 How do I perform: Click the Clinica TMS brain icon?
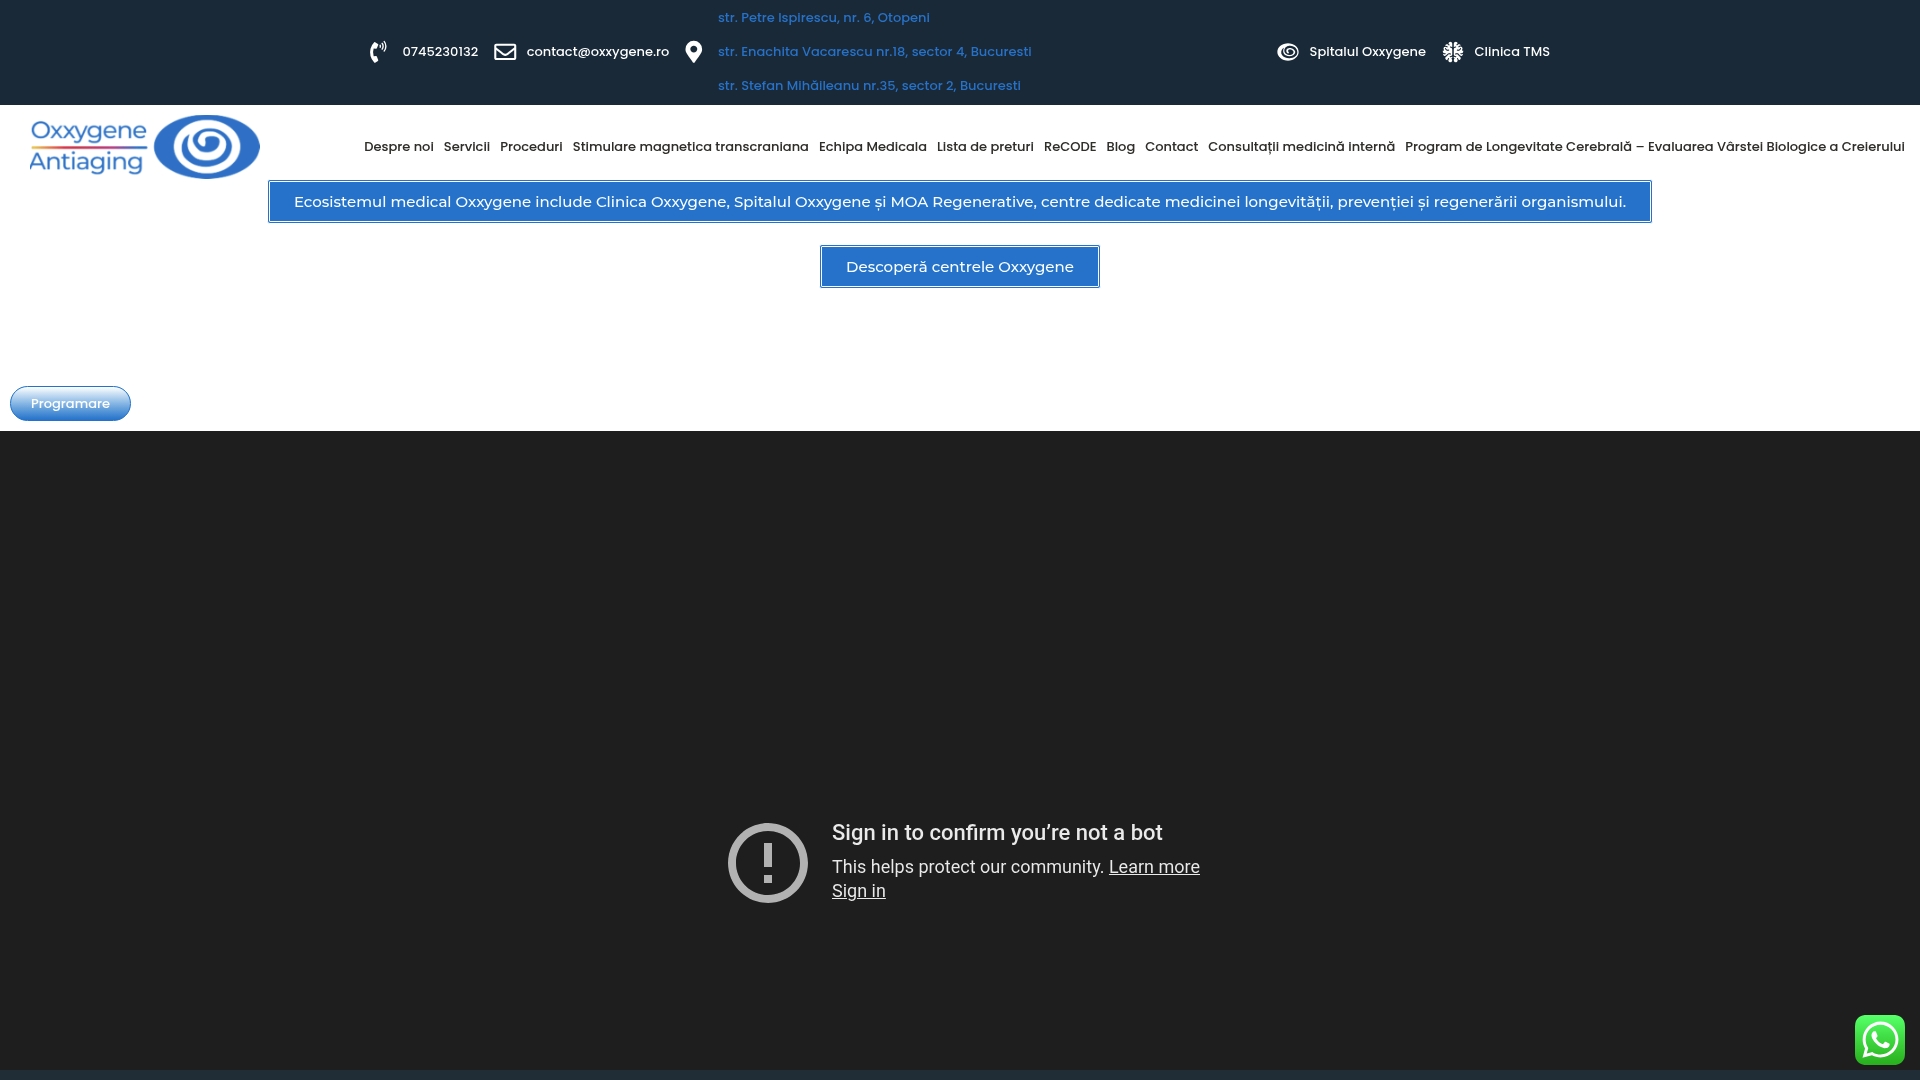click(1453, 52)
